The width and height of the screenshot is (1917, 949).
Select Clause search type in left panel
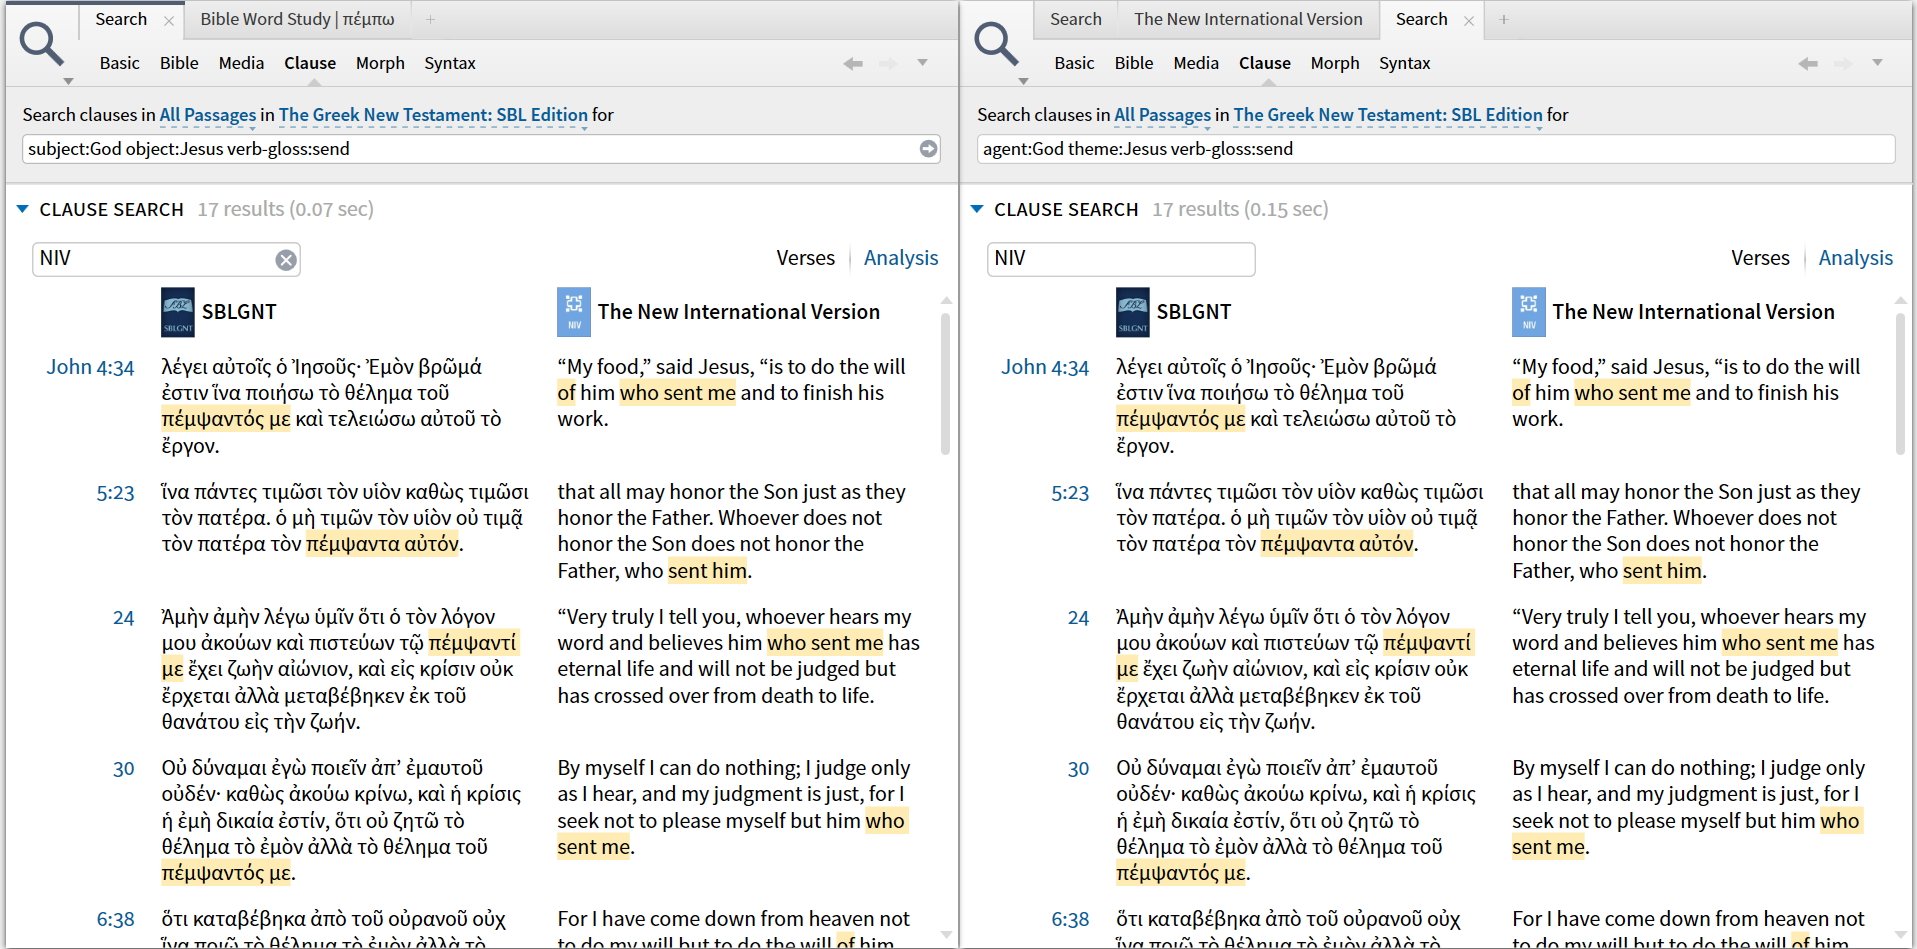(310, 63)
